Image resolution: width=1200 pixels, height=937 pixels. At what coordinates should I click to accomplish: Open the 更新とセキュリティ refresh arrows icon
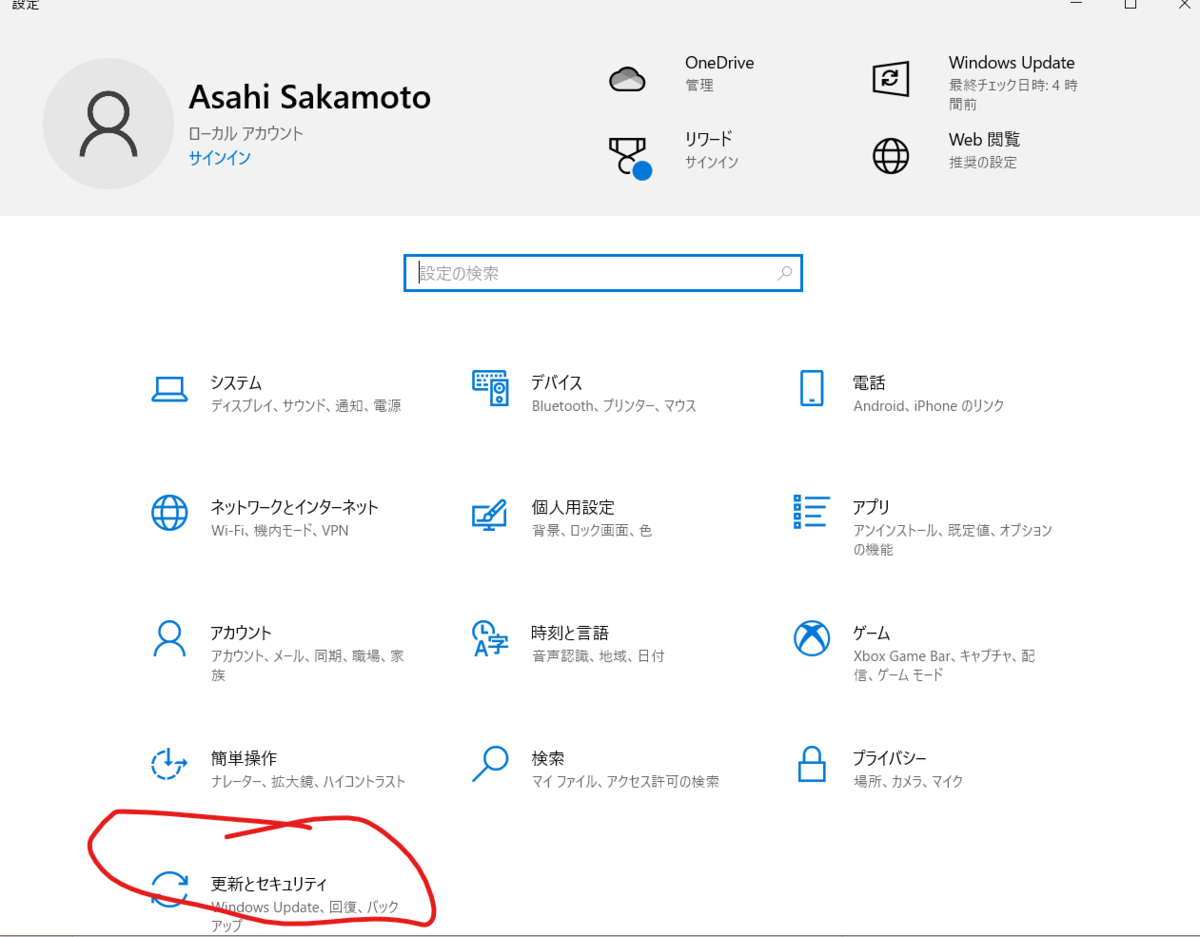pos(169,888)
